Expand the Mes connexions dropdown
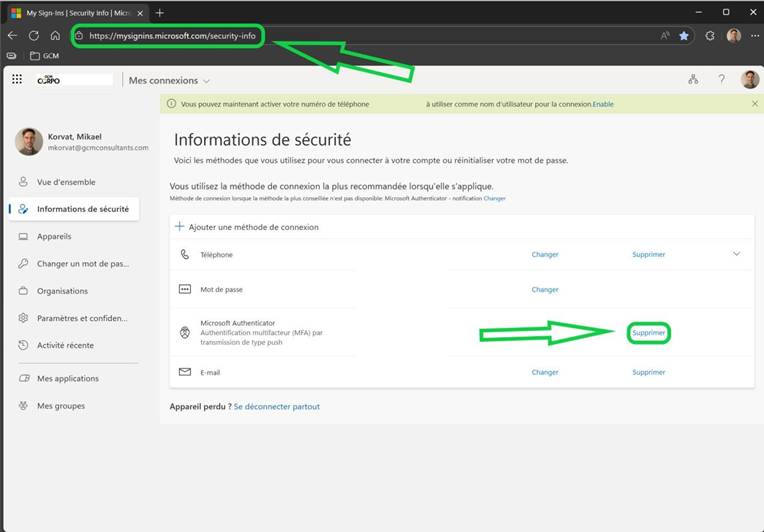Screen dimensions: 764x532 (x=169, y=80)
